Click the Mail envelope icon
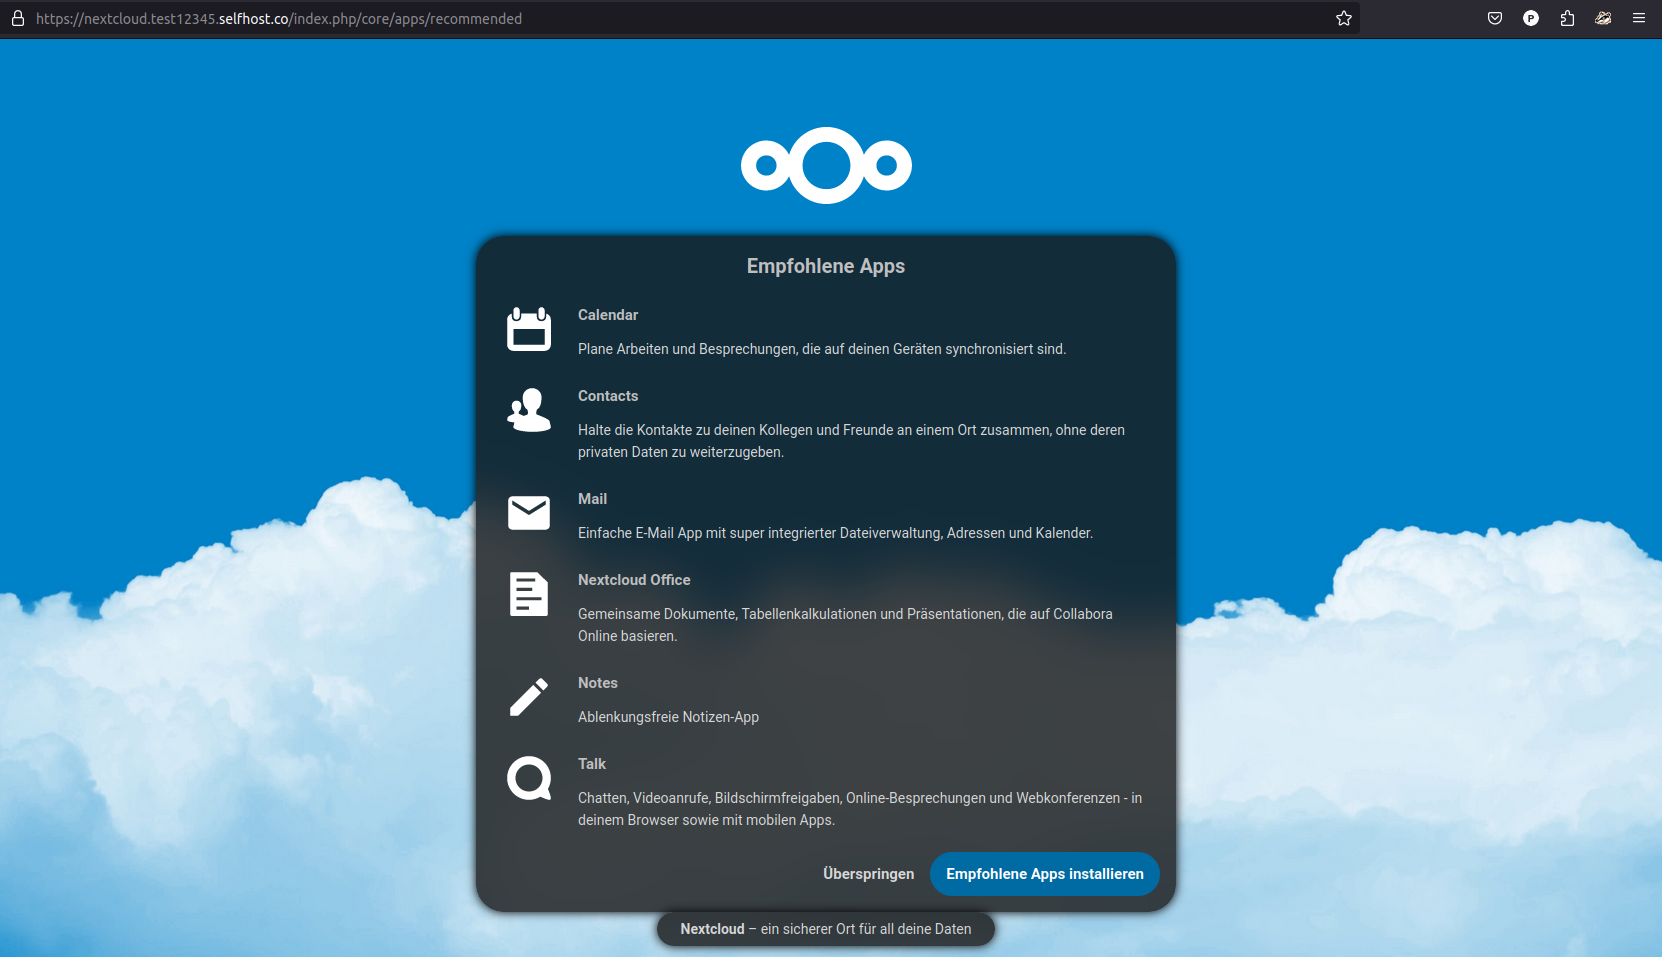 528,513
